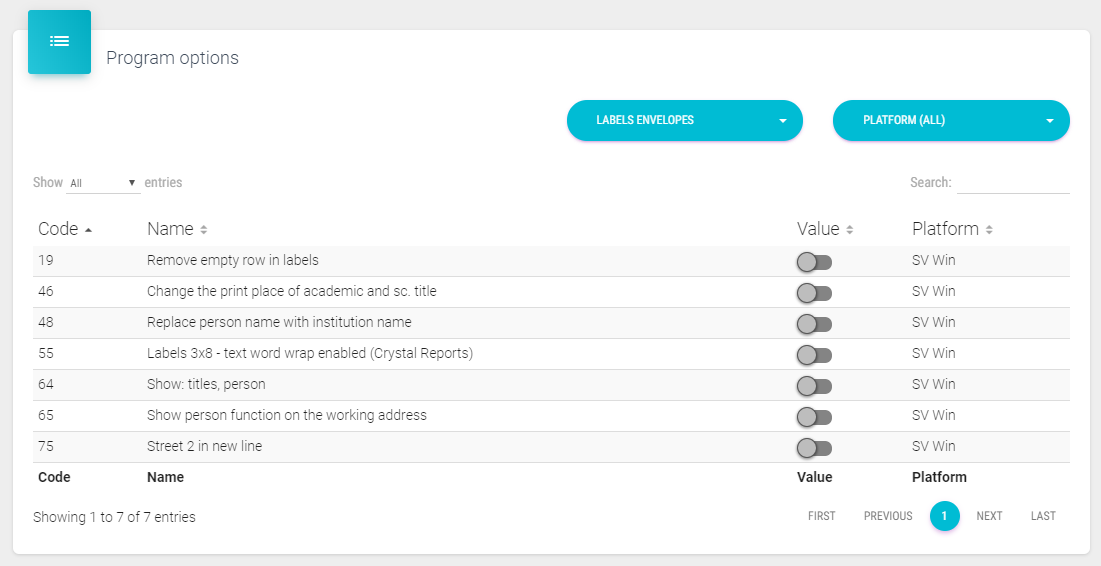
Task: Focus the Search input field
Action: click(1013, 183)
